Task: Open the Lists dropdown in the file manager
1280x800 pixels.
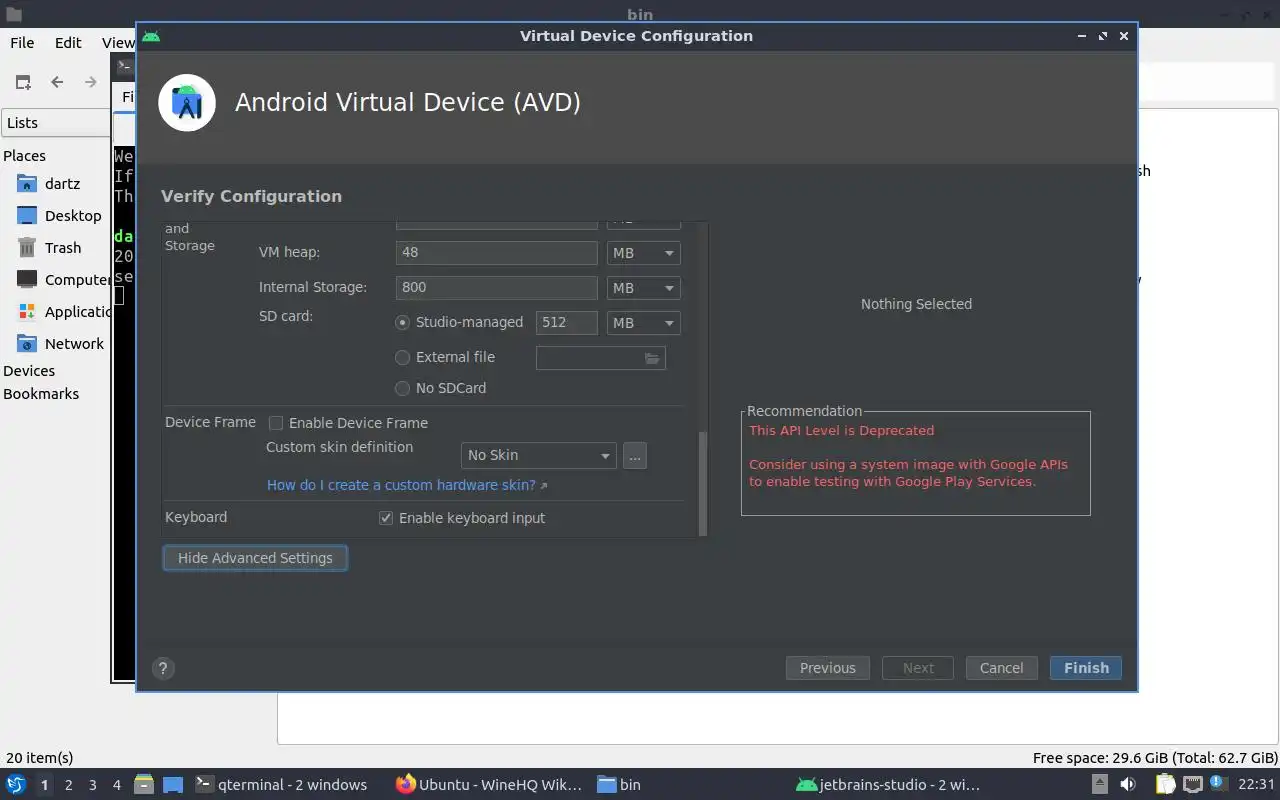Action: tap(55, 123)
